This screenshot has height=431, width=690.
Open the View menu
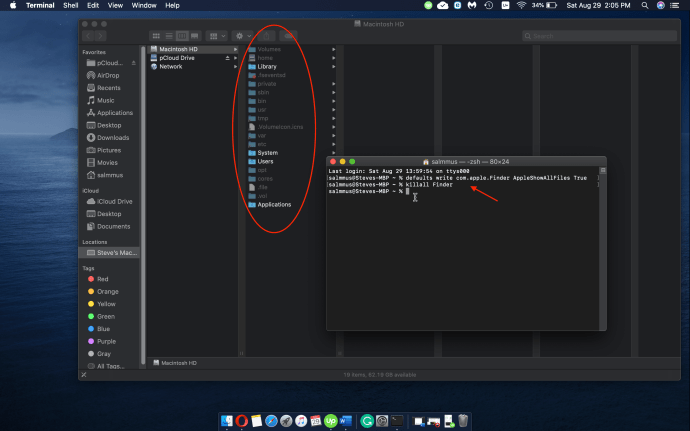115,5
